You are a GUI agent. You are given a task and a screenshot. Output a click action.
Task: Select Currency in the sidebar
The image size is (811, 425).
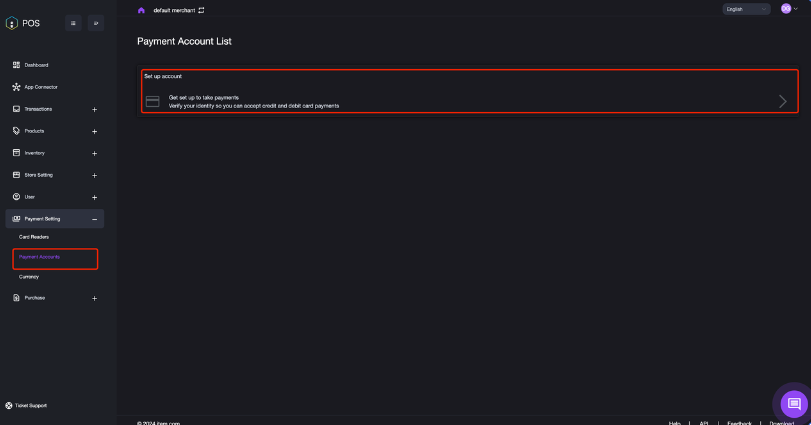(x=29, y=277)
